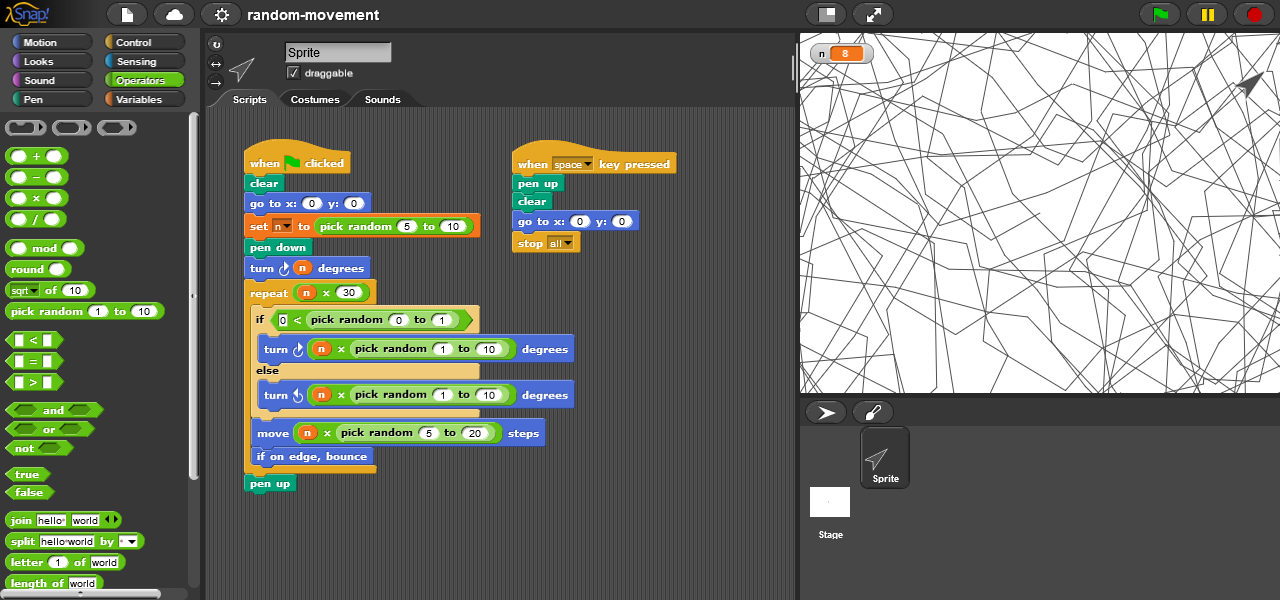Pause the project with the yellow button
The image size is (1280, 600).
1207,15
